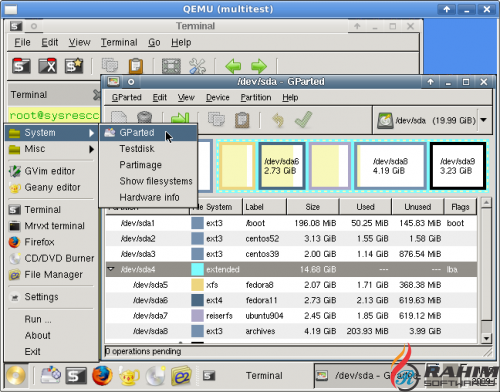Open the Terminal menu in Terminal window
500x392 pixels.
119,42
